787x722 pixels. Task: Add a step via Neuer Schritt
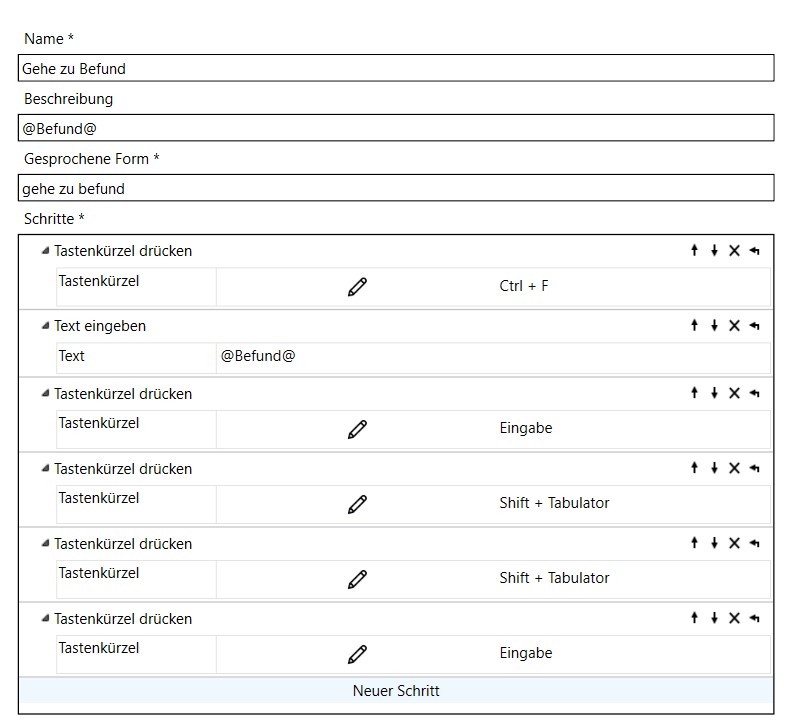point(396,690)
